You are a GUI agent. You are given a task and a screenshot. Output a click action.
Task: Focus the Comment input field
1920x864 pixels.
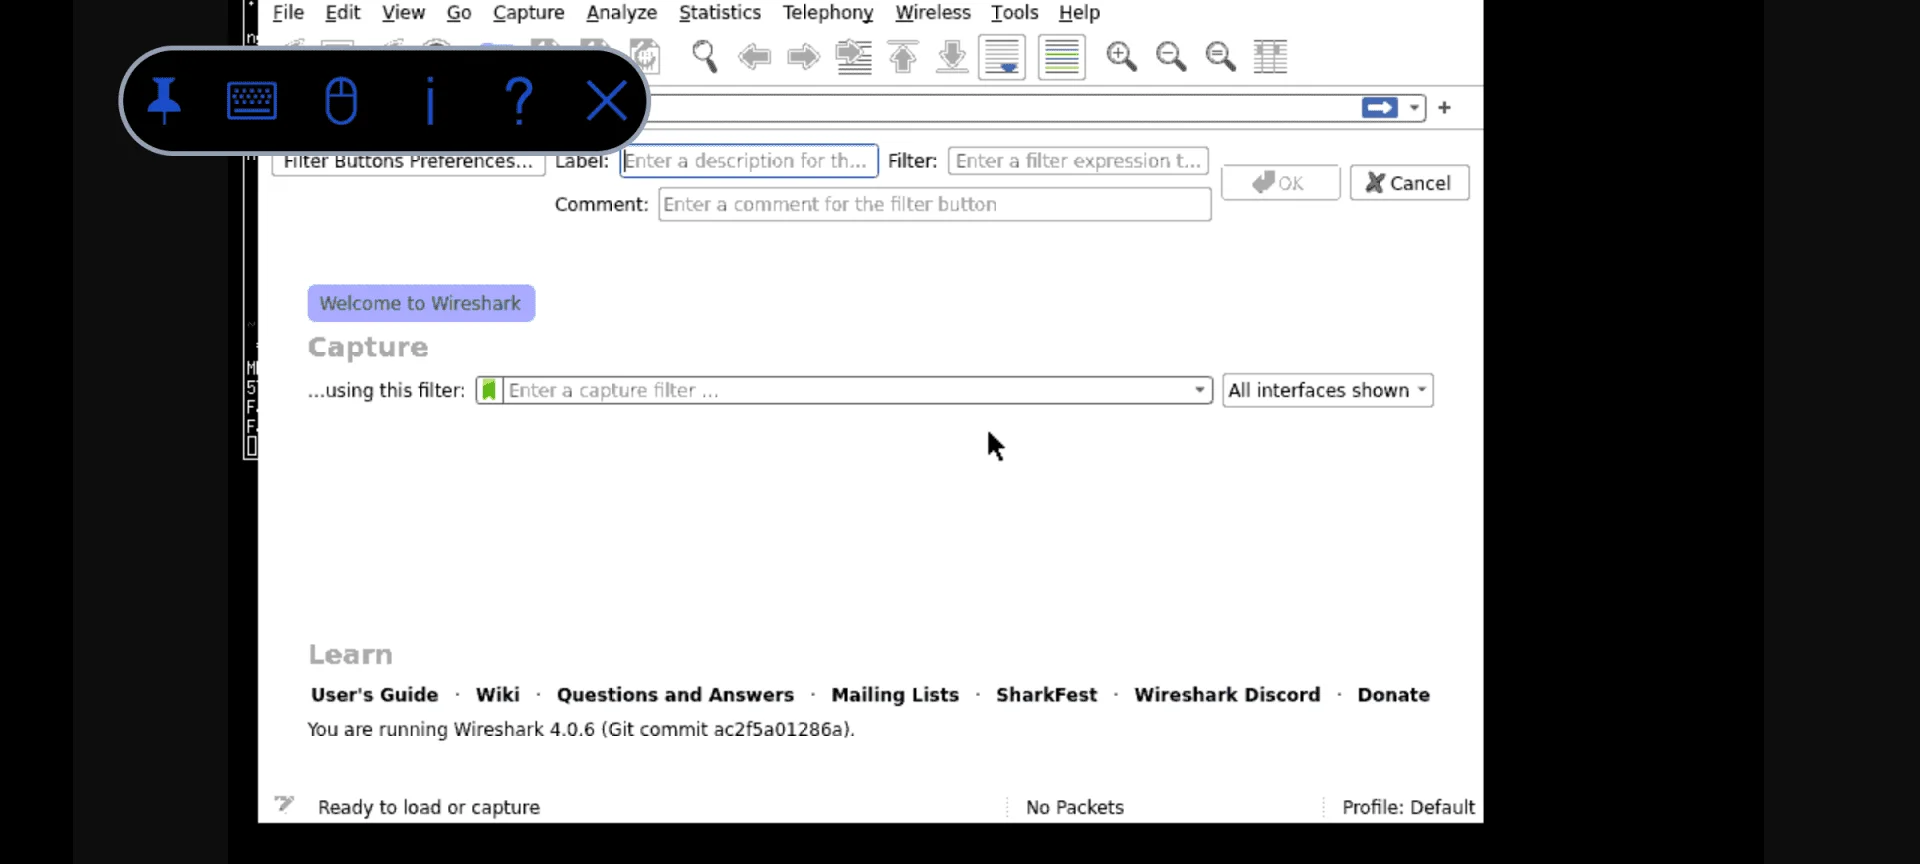[x=935, y=204]
